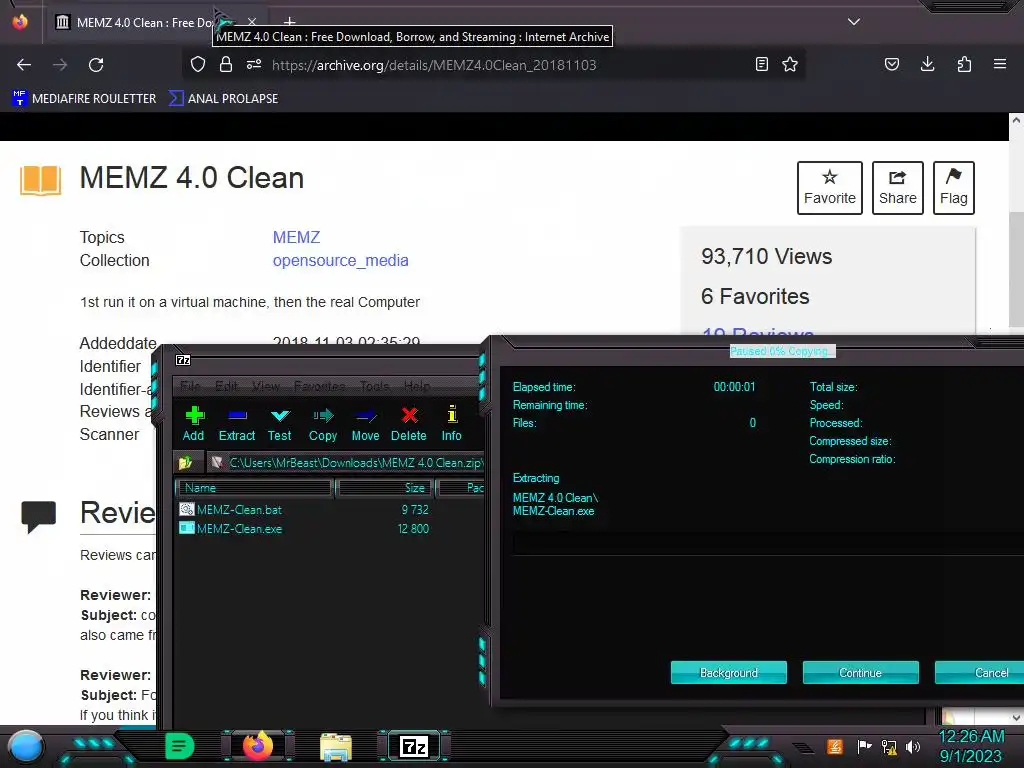Click the taskbar clock showing 12:26 AM
This screenshot has width=1024, height=768.
[971, 746]
